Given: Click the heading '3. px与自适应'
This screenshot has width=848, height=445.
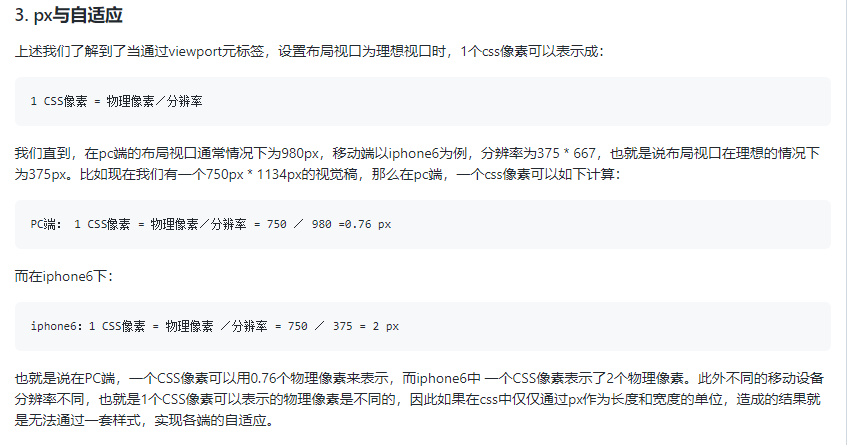Looking at the screenshot, I should pos(69,15).
